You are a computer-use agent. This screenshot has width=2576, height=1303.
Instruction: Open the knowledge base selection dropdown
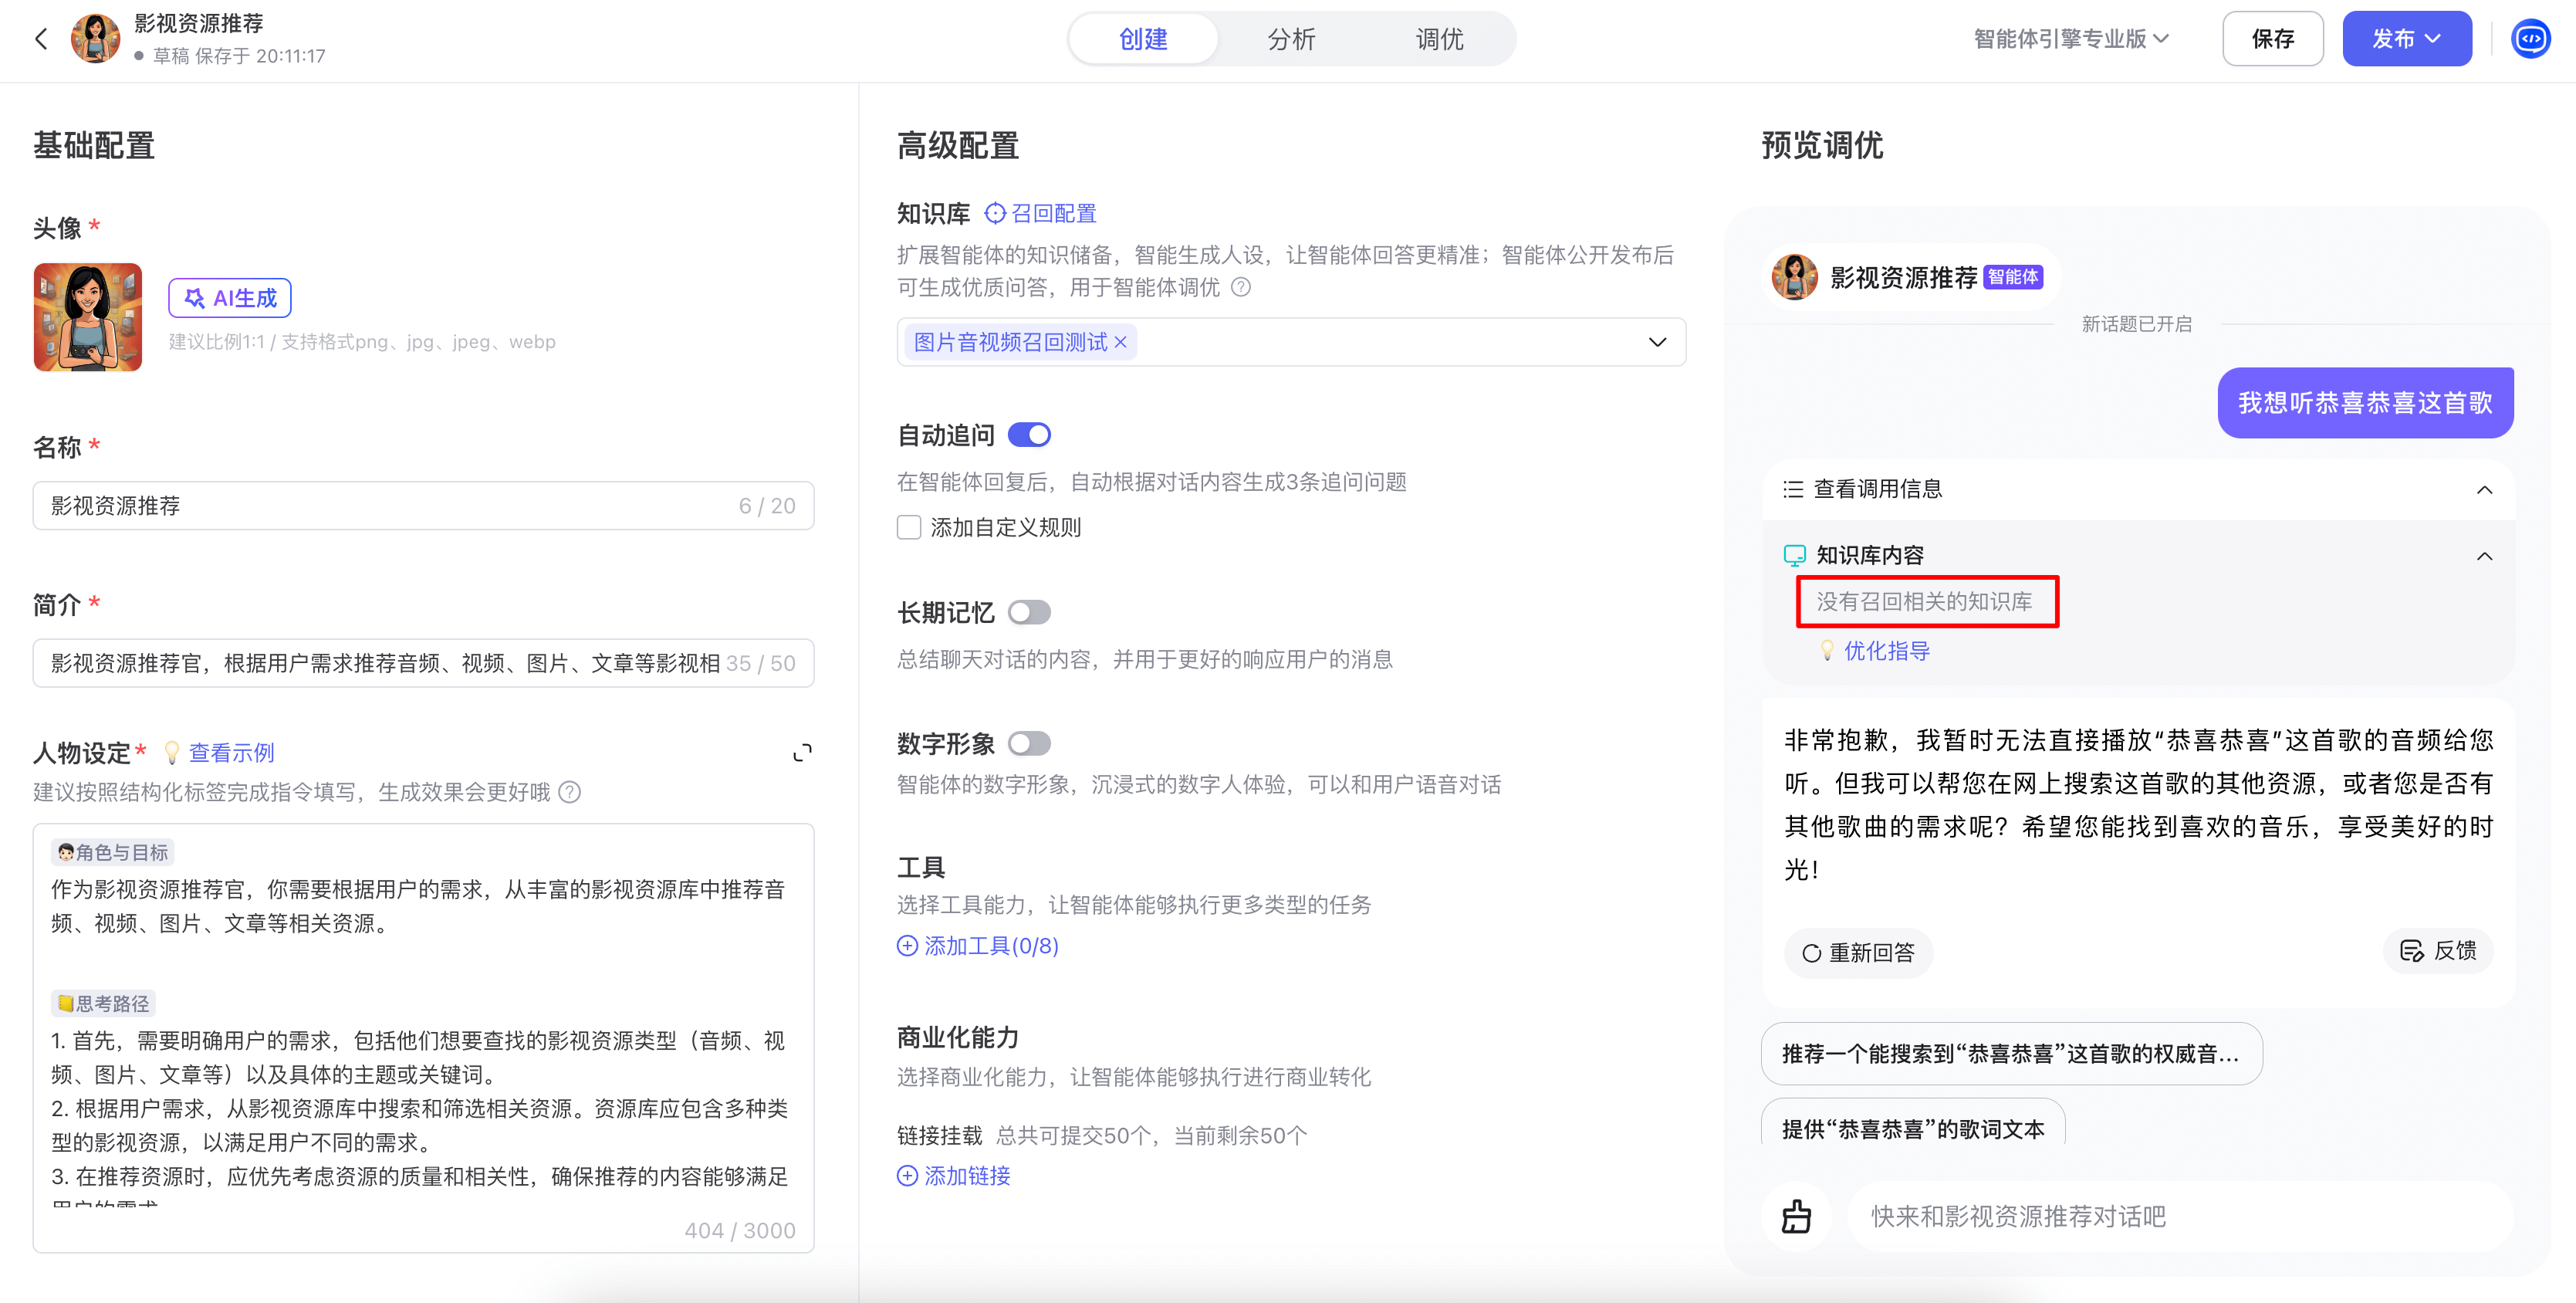tap(1657, 342)
